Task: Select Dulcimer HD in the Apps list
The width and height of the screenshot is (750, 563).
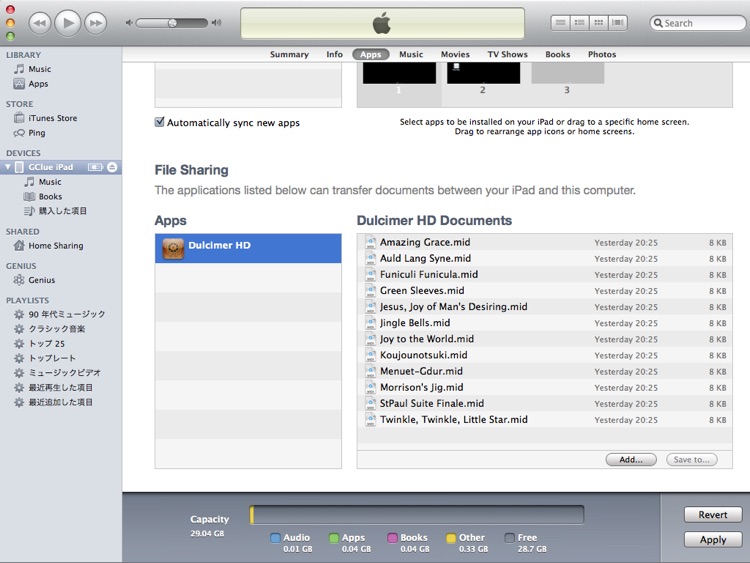Action: tap(248, 248)
